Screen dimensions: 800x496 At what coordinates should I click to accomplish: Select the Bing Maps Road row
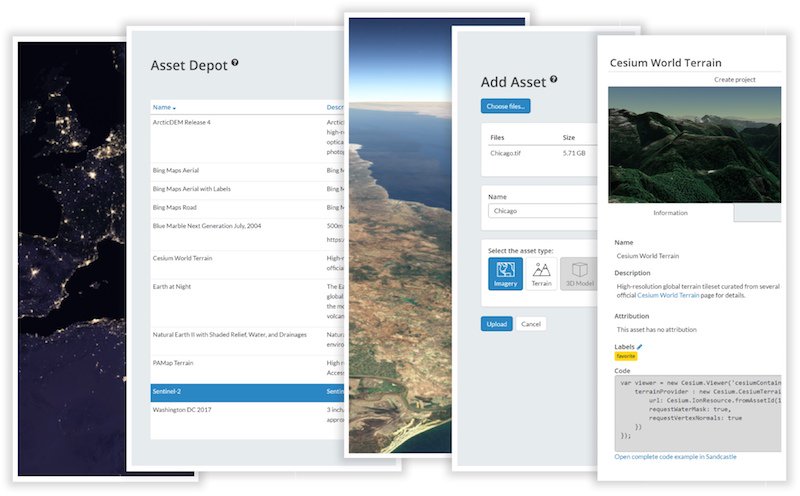[x=247, y=207]
